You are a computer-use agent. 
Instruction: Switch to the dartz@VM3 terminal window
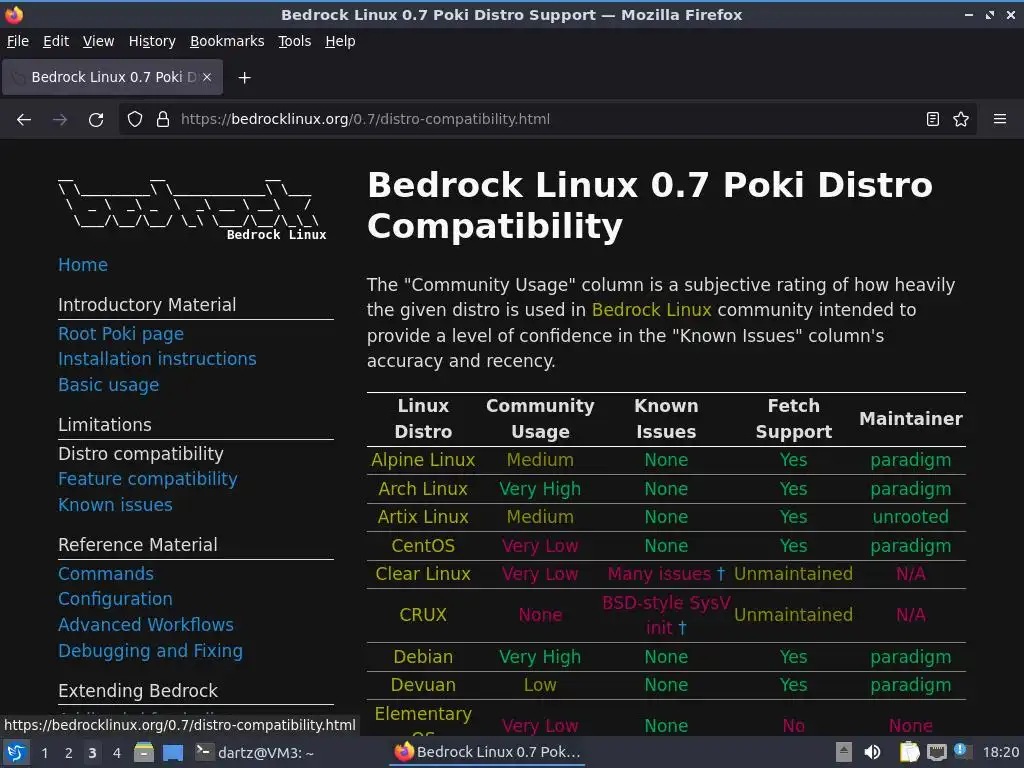[x=255, y=753]
